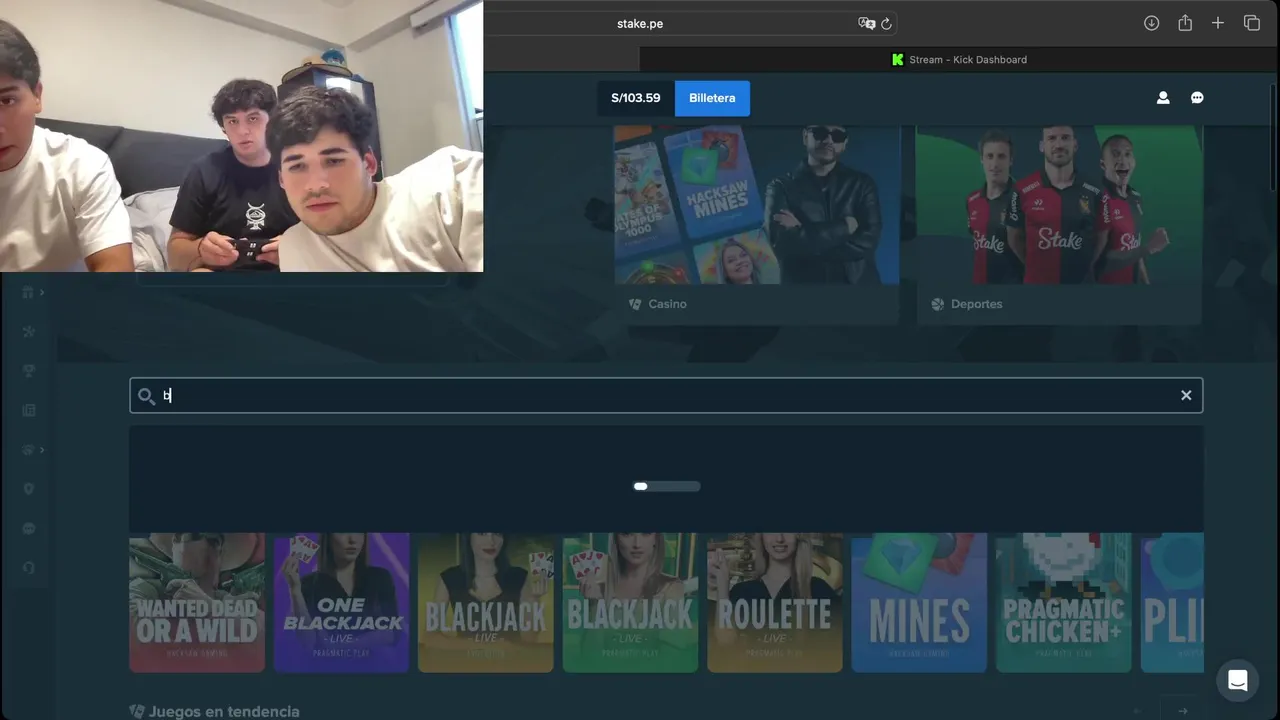Viewport: 1280px width, 720px height.
Task: Open the green Blackjack Live thumbnail
Action: [630, 602]
